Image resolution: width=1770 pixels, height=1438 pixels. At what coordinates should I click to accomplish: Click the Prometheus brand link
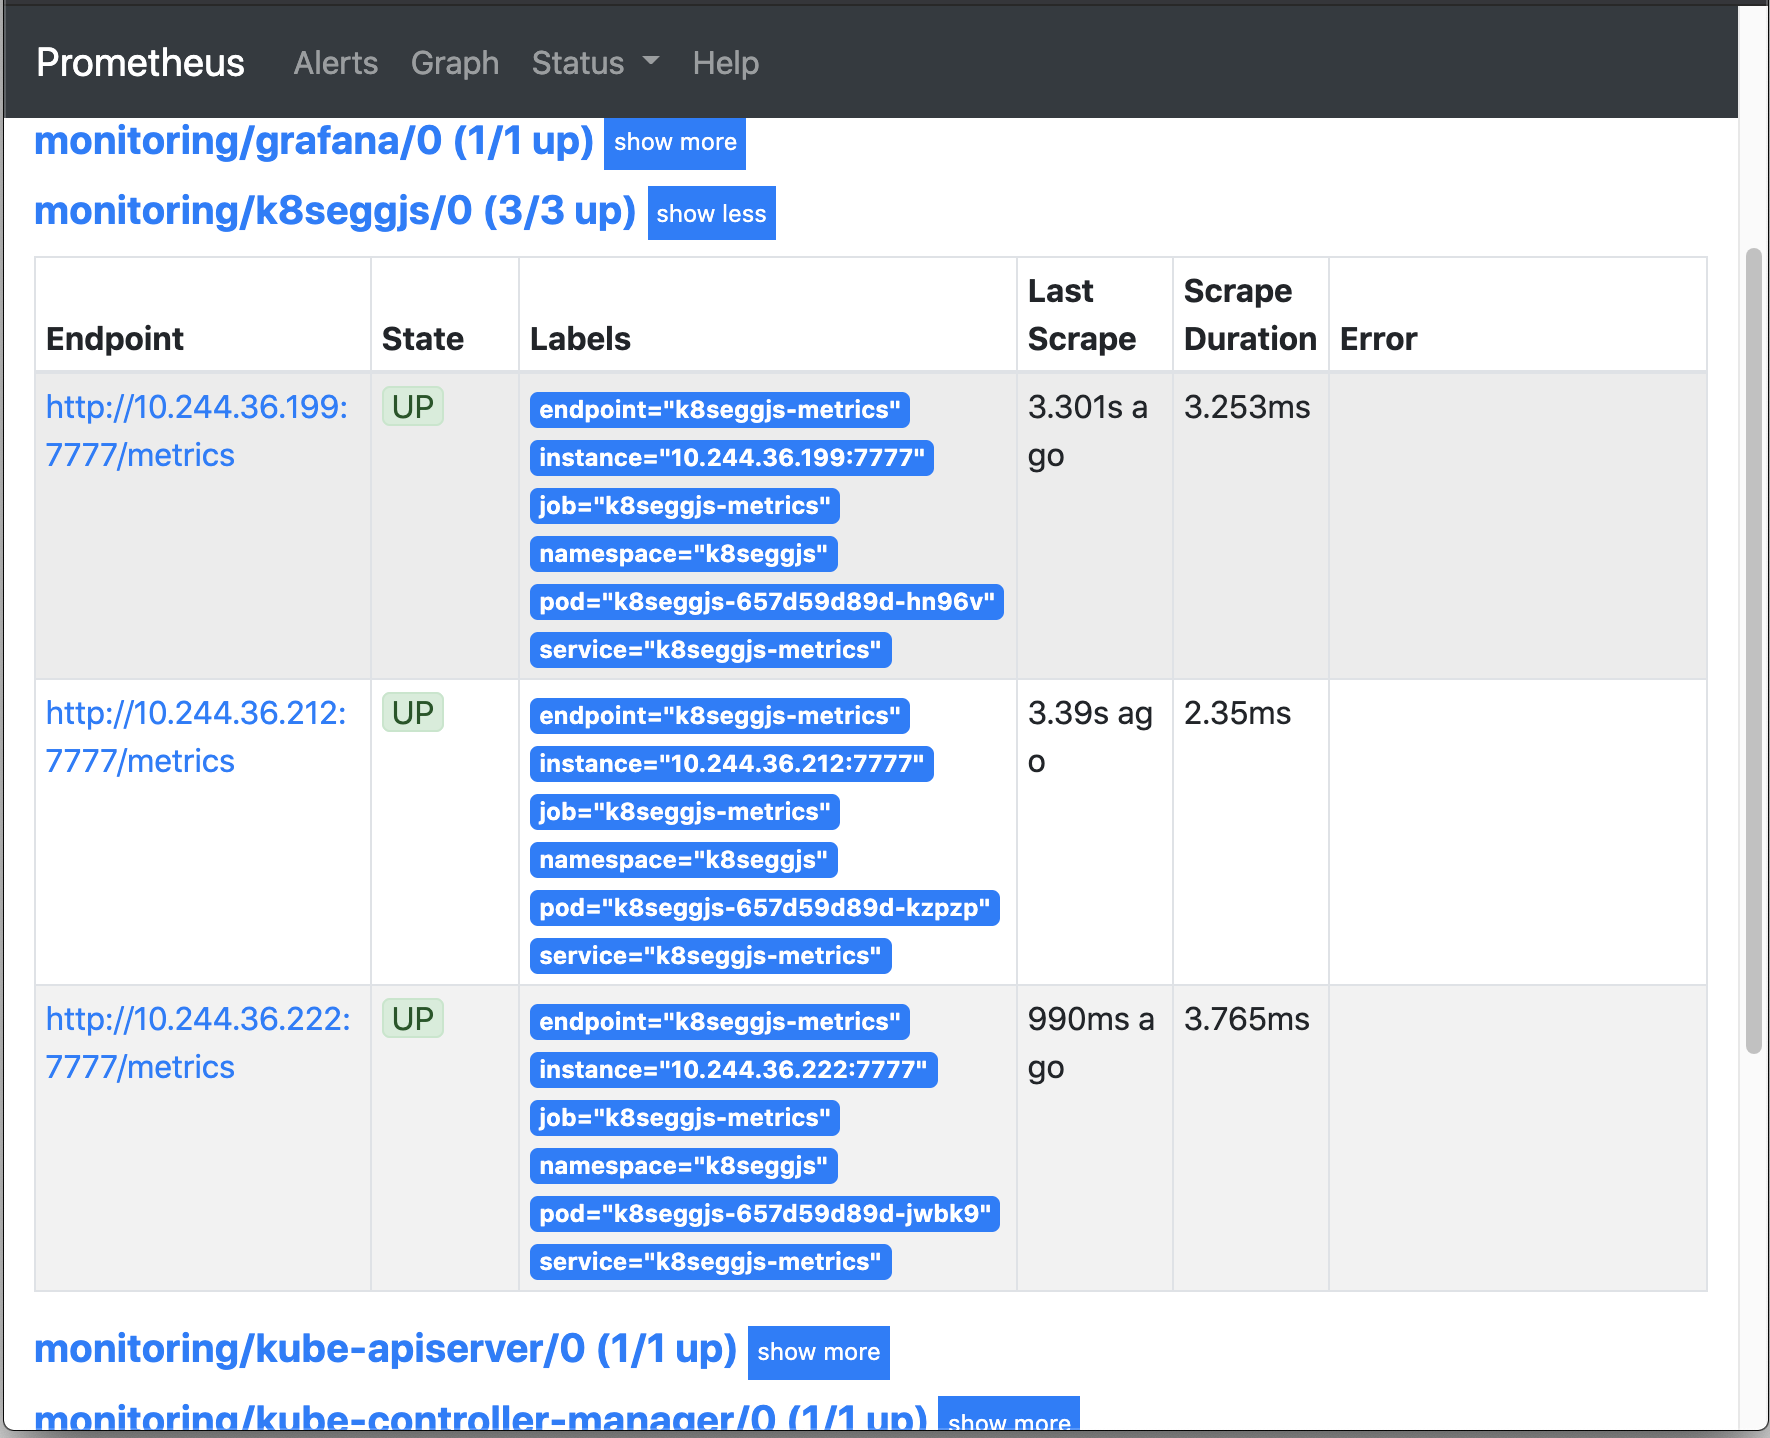coord(140,63)
